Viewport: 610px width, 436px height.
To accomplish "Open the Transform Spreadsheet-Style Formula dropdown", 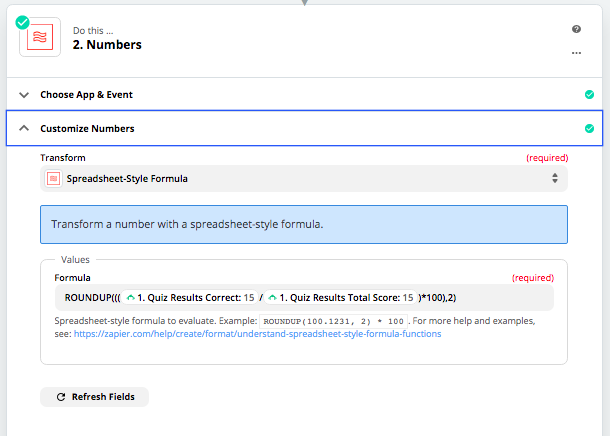I will click(304, 179).
